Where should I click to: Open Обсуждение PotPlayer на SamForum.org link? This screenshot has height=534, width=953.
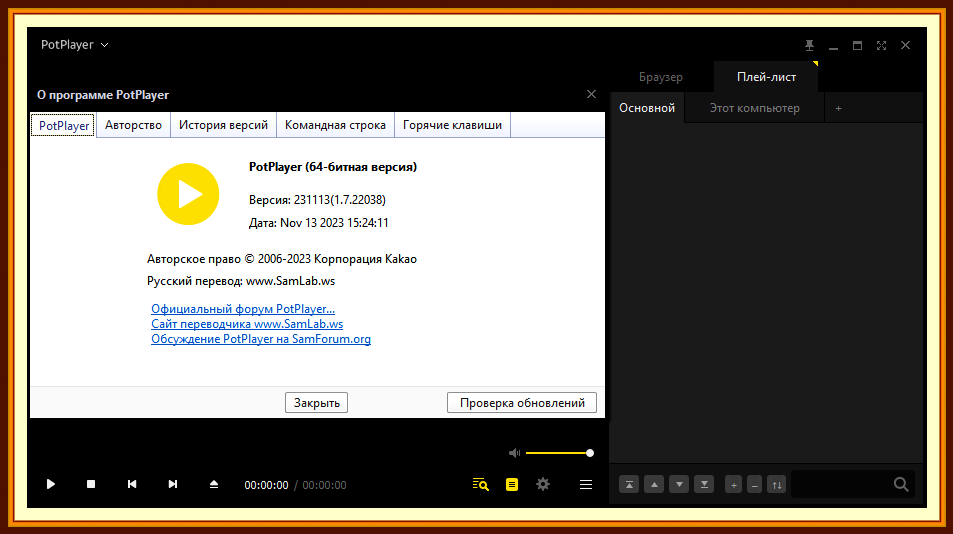pyautogui.click(x=261, y=339)
